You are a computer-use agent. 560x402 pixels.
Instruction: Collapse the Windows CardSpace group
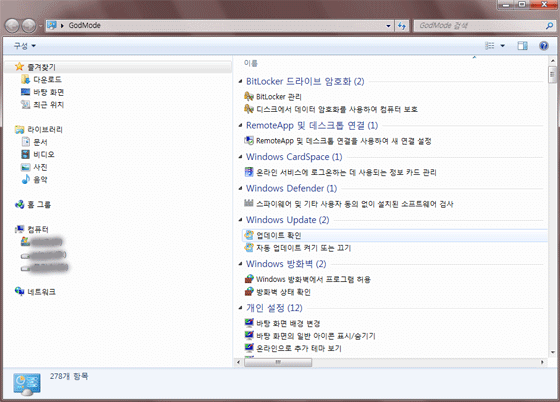click(x=240, y=157)
